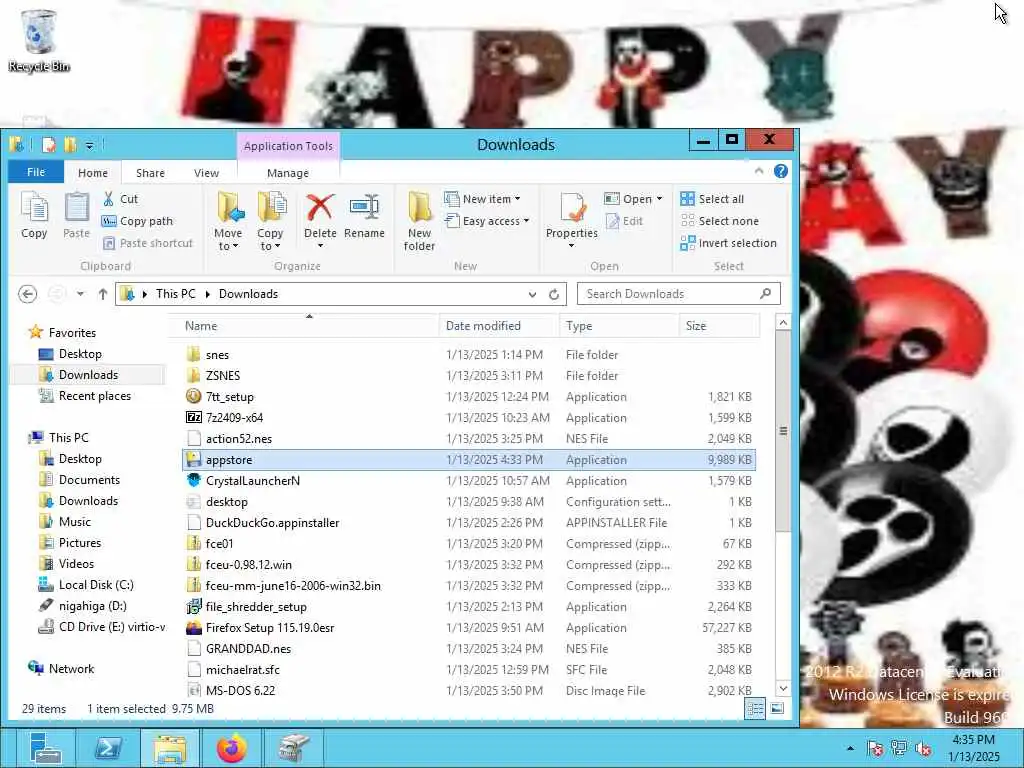Screen dimensions: 1024x768
Task: Click This PC in address breadcrumb
Action: coord(176,294)
